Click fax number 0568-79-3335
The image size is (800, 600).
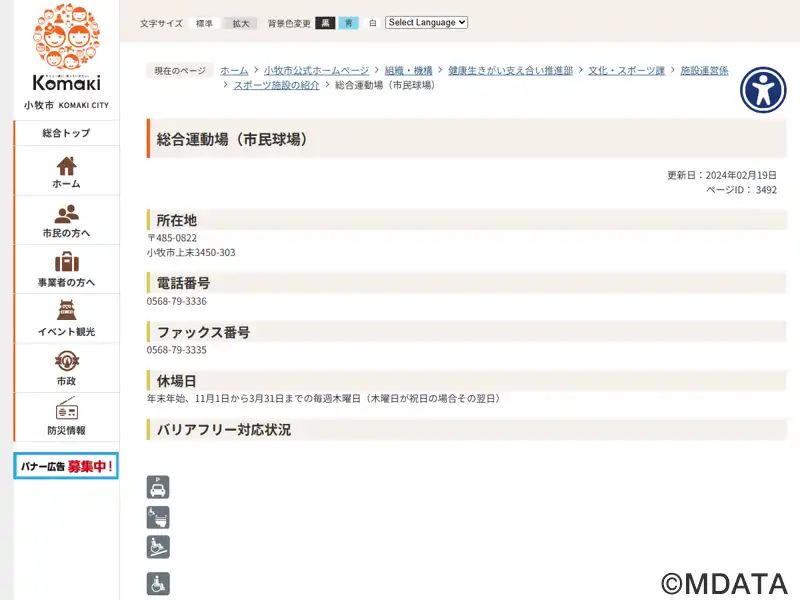pyautogui.click(x=177, y=350)
